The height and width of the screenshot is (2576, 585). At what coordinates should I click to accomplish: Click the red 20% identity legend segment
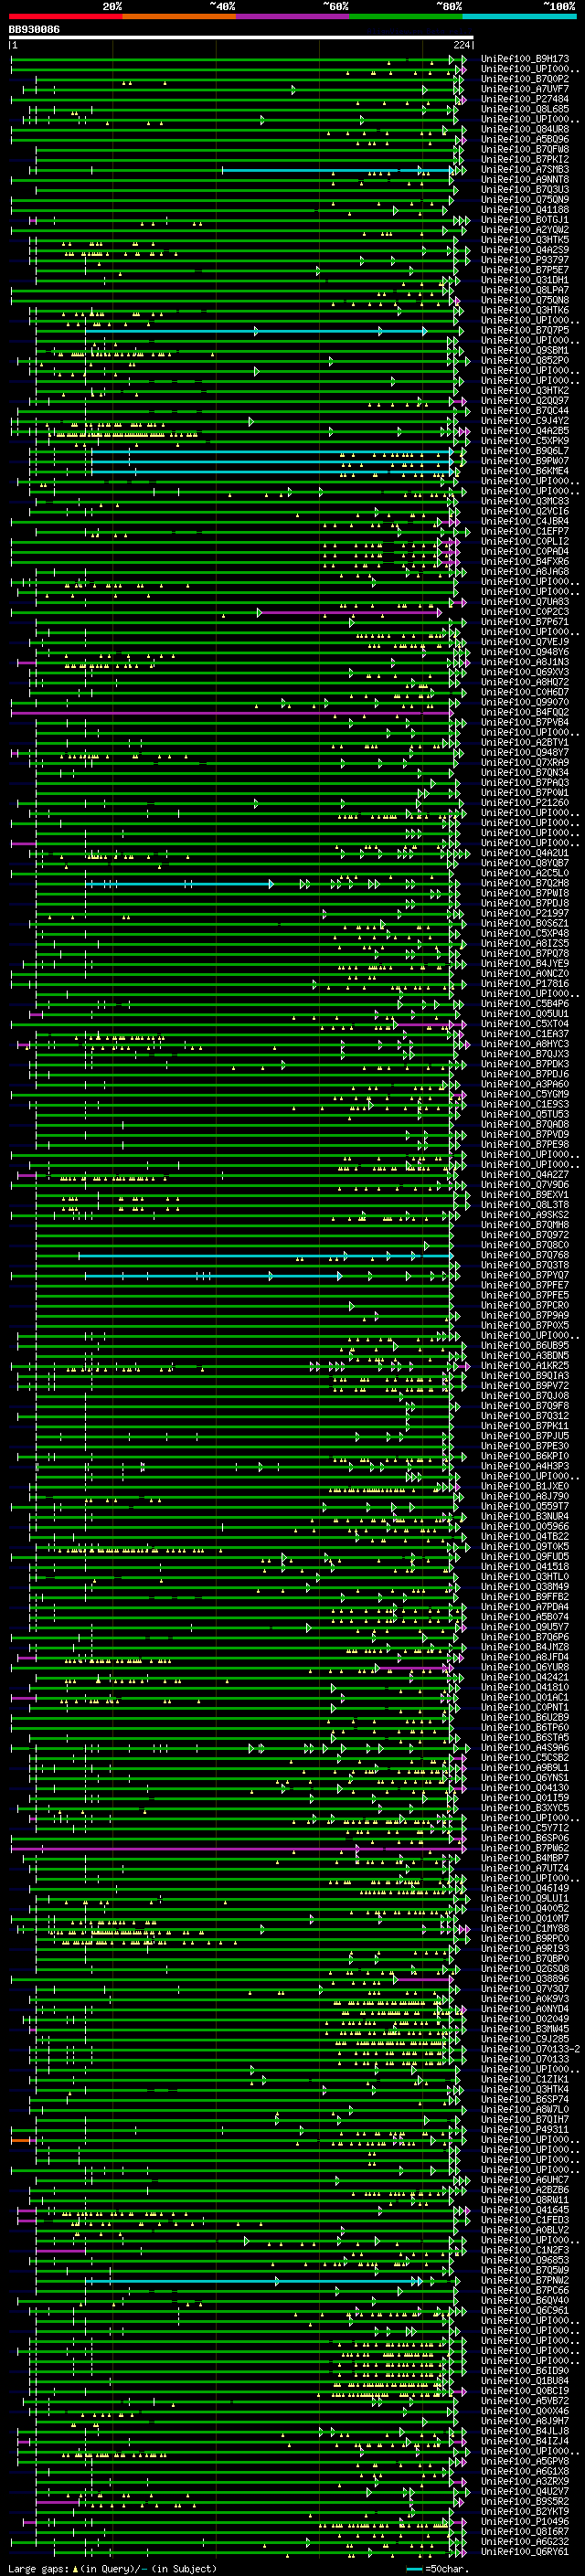(x=66, y=16)
